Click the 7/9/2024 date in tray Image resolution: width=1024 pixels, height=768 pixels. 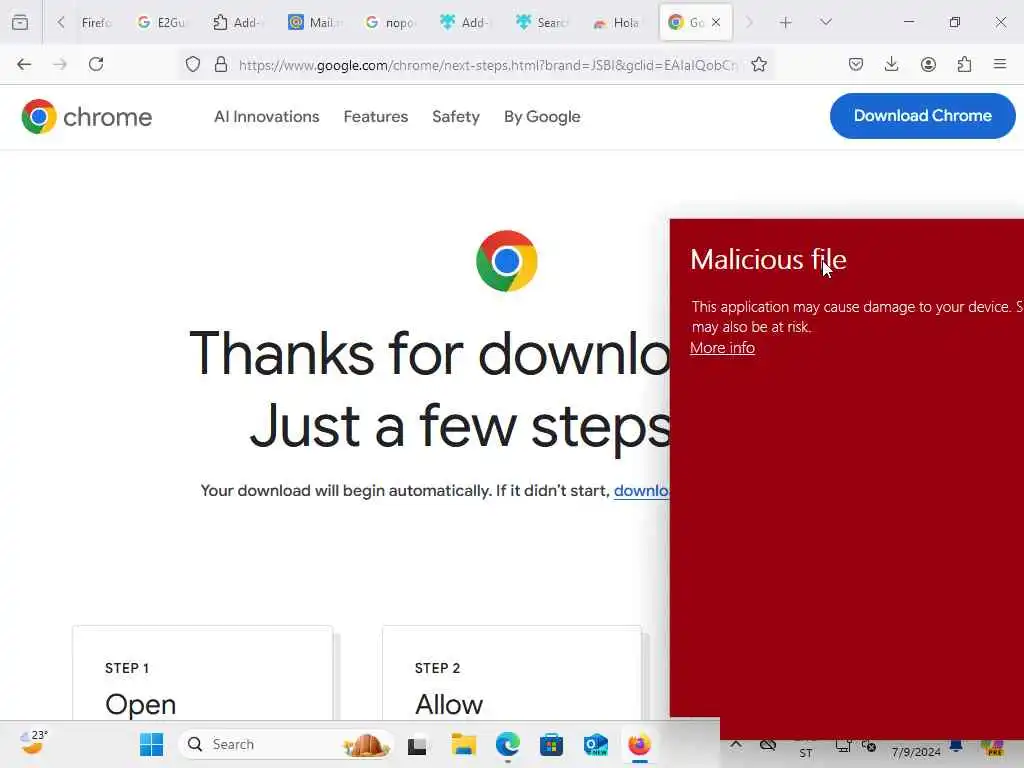(916, 752)
